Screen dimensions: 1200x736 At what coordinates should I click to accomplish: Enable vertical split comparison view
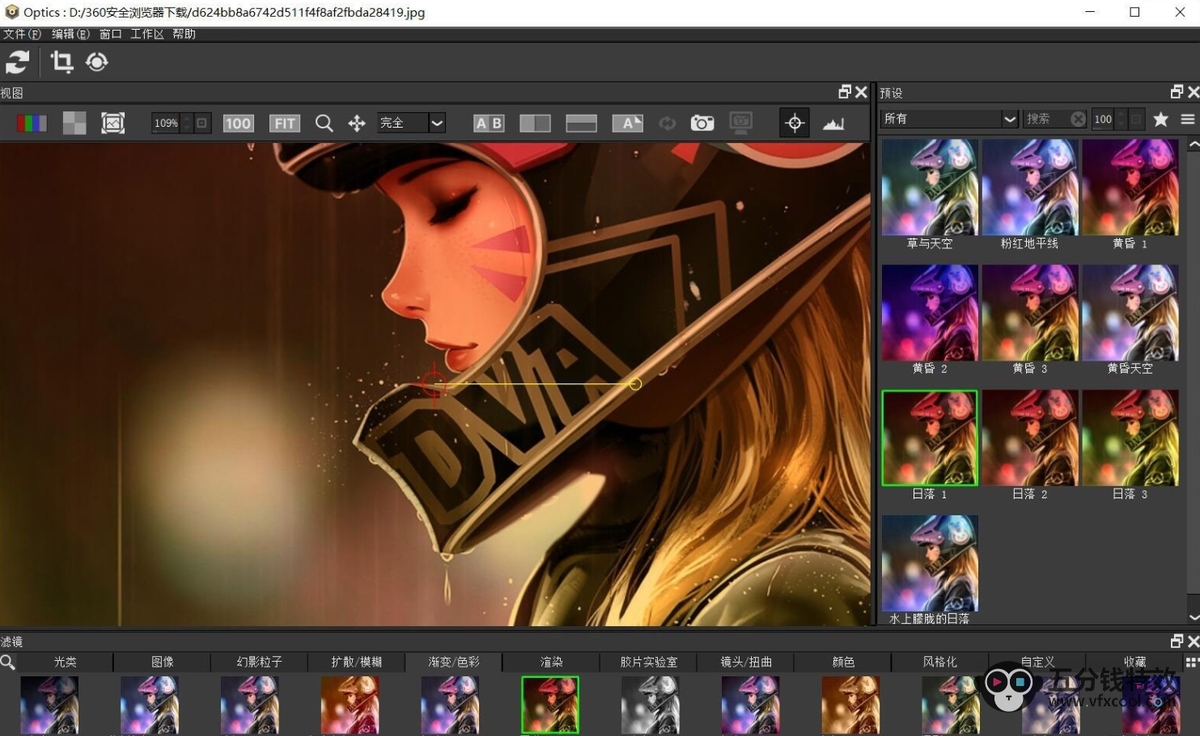(535, 123)
